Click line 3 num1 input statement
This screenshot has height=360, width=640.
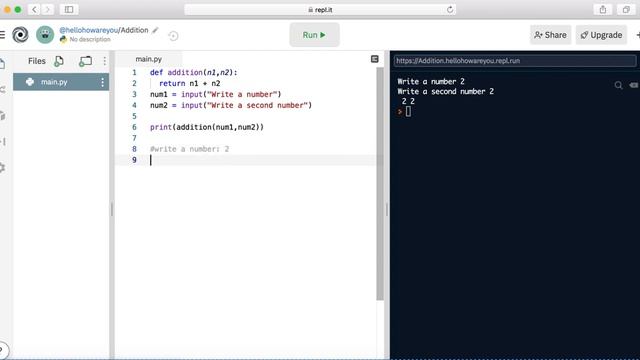click(216, 95)
